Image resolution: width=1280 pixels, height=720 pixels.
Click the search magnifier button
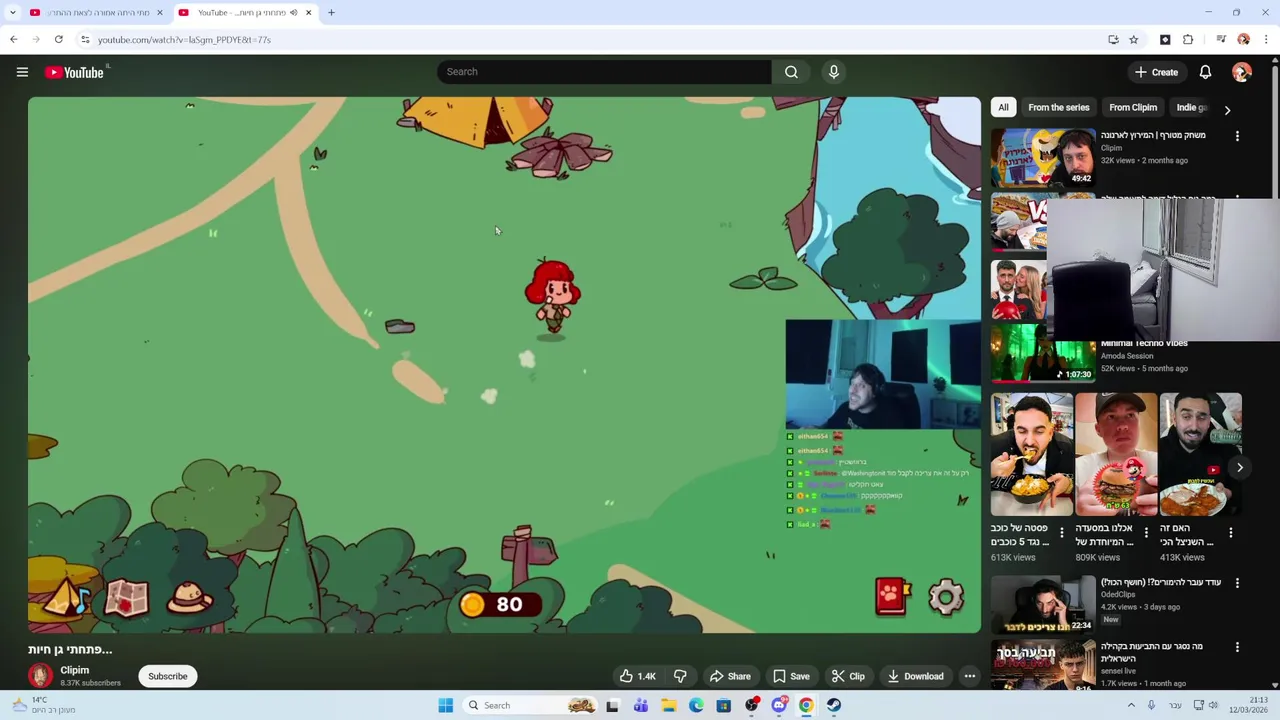[791, 72]
